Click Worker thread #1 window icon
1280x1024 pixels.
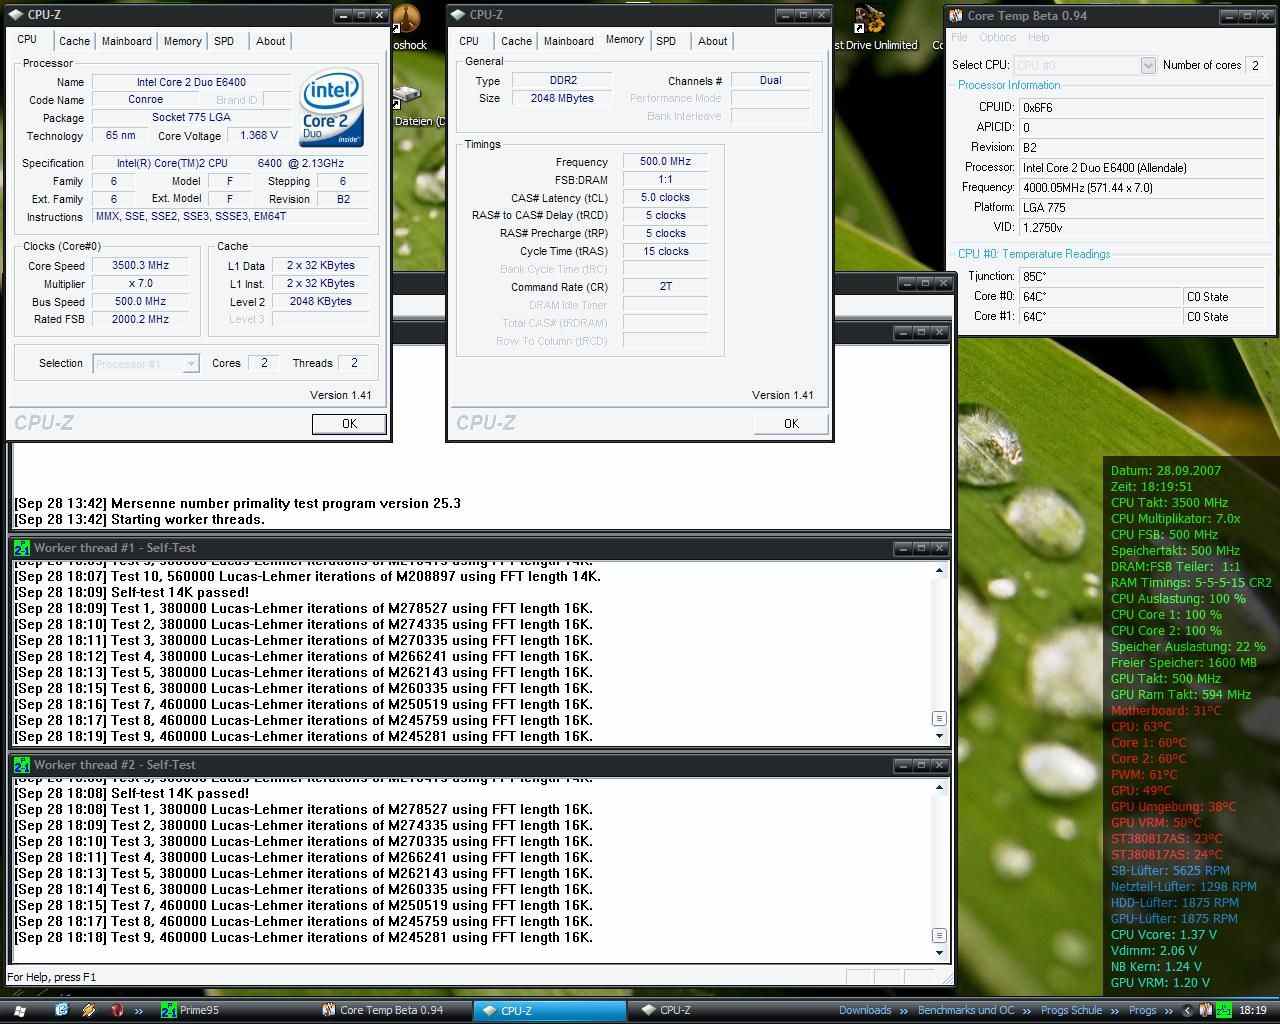pos(21,548)
